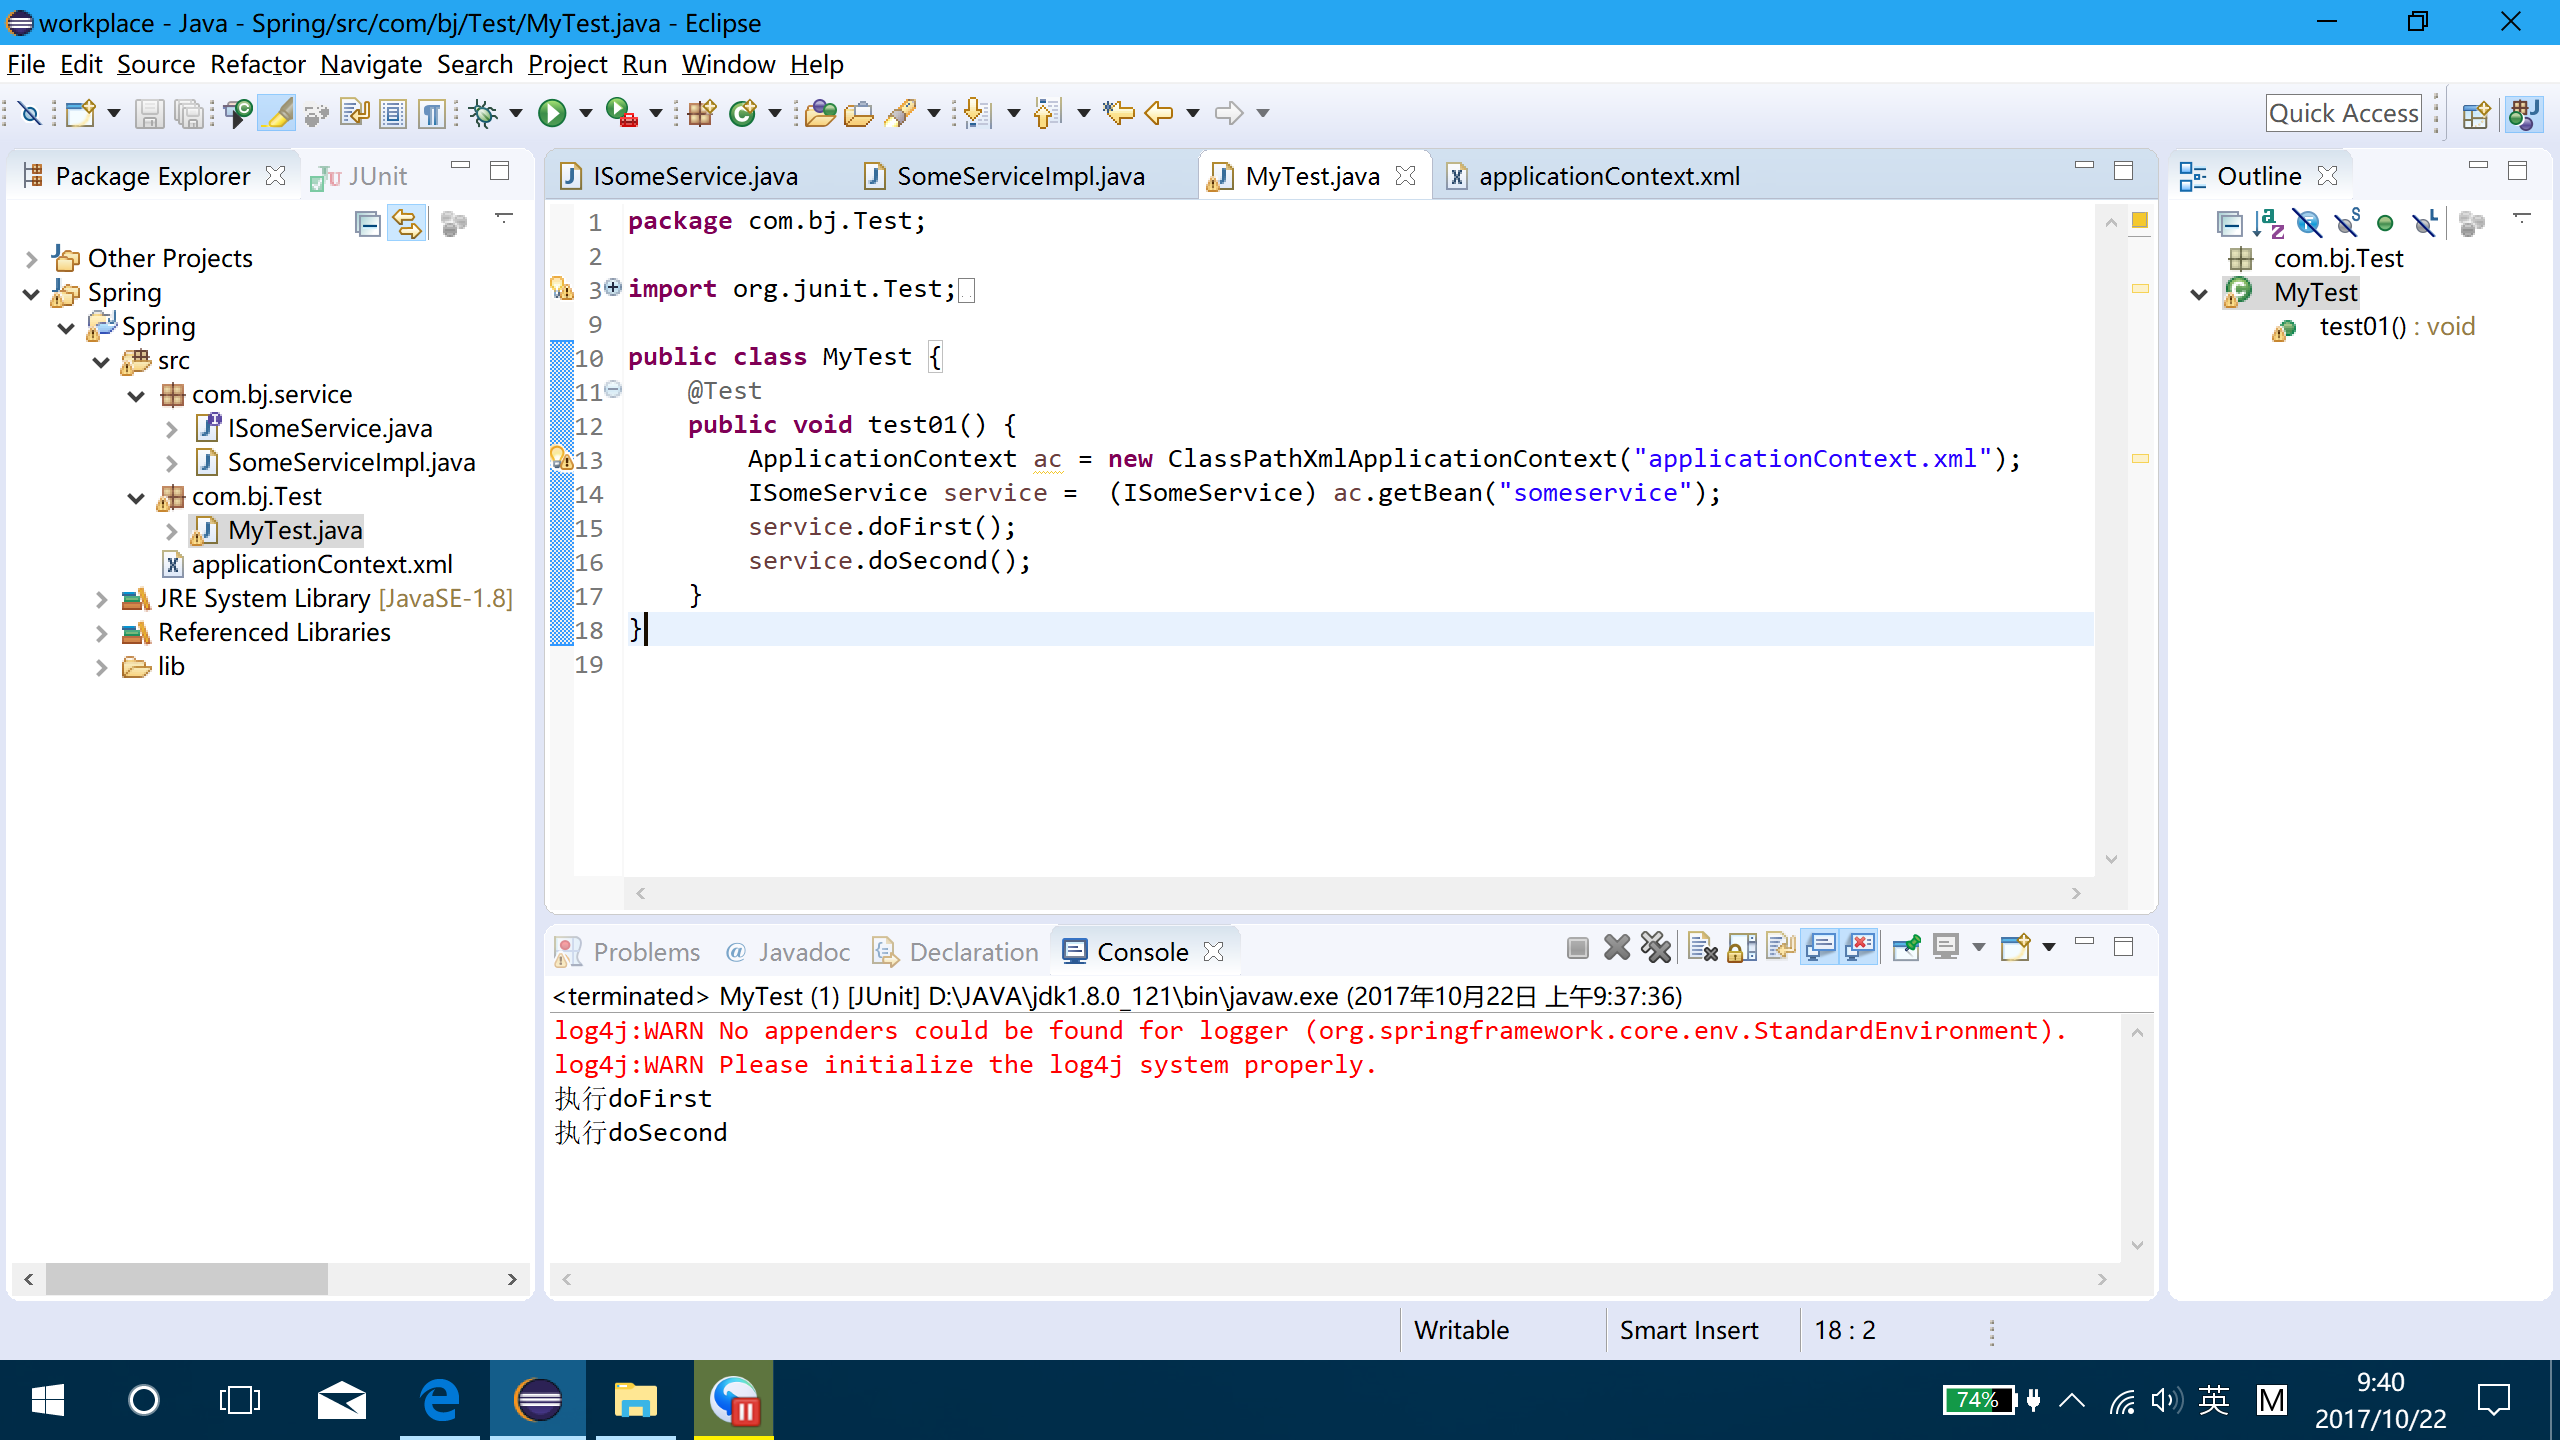Expand the lib folder node
Image resolution: width=2560 pixels, height=1440 pixels.
click(x=101, y=667)
